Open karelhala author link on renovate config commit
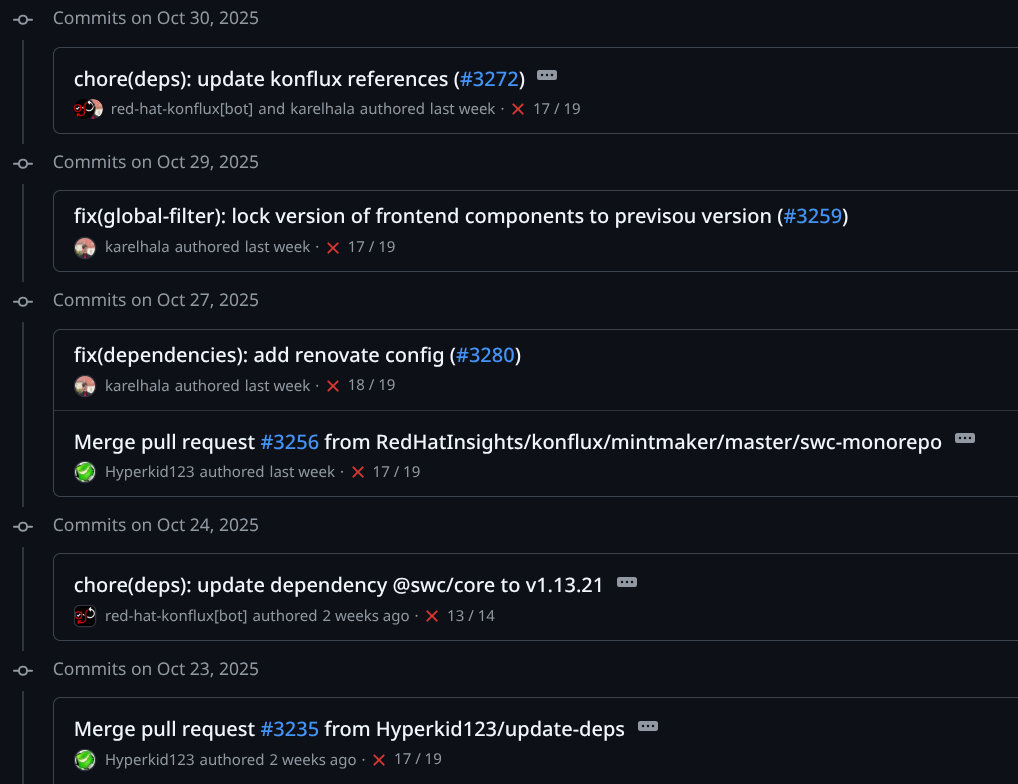Viewport: 1018px width, 784px height. [x=137, y=385]
